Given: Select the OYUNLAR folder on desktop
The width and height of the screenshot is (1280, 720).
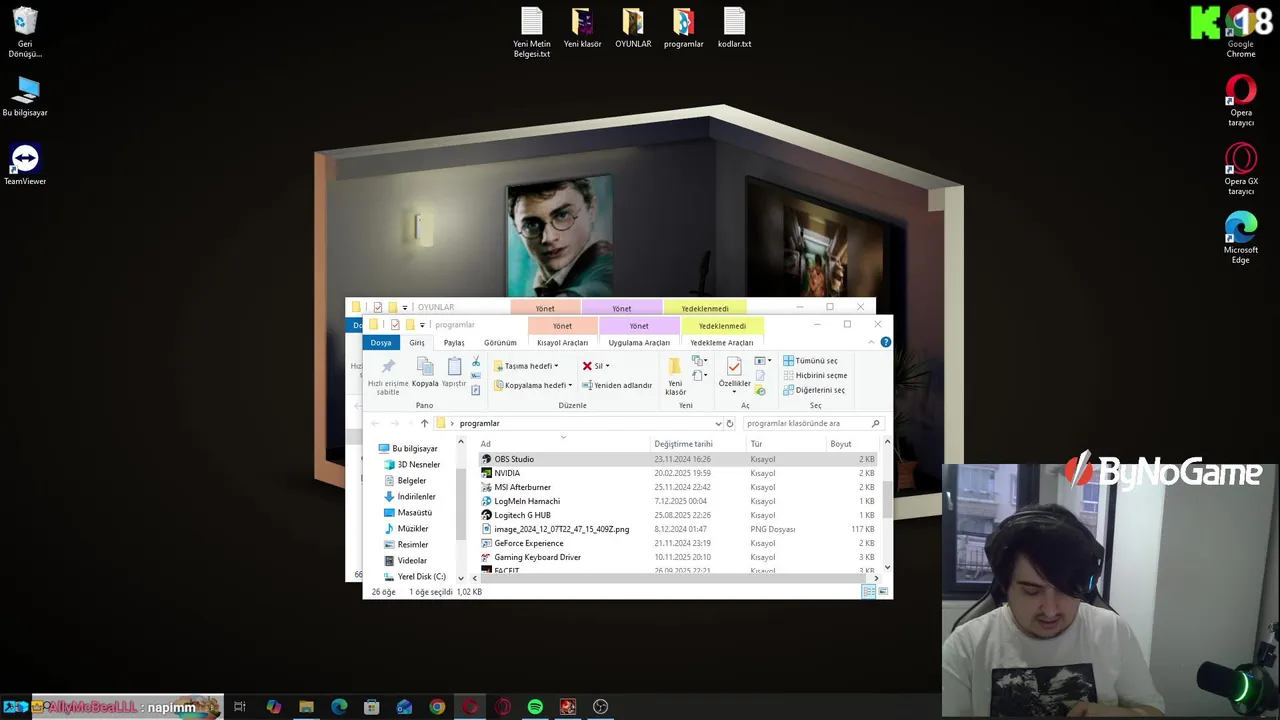Looking at the screenshot, I should coord(633,28).
